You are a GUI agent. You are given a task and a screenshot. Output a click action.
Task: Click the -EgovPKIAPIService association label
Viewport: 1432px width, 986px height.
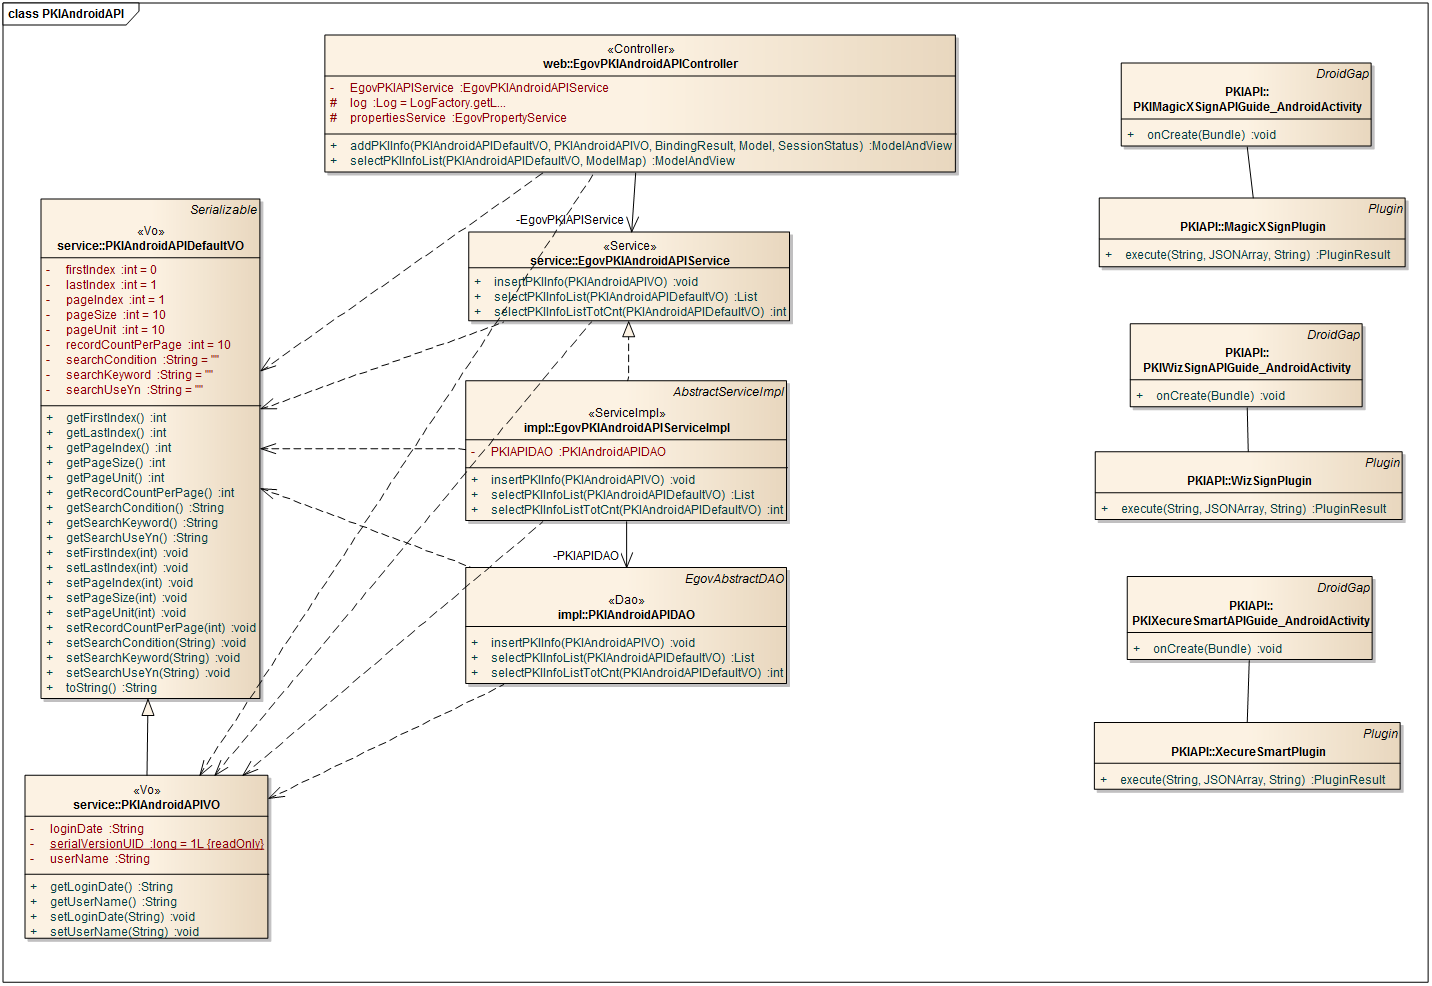569,220
